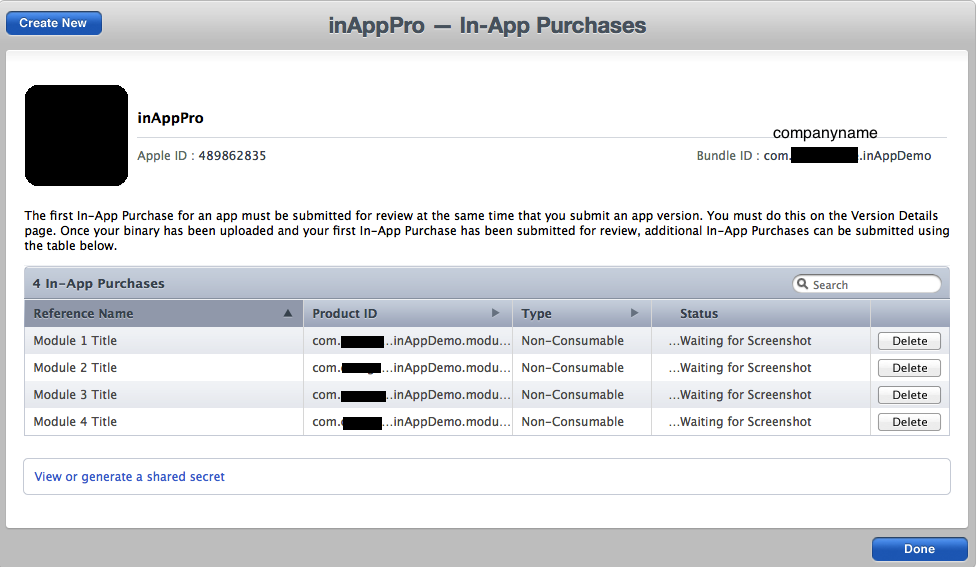Click Waiting for Screenshot status, Module 4 row
Viewport: 978px width, 567px height.
(740, 422)
